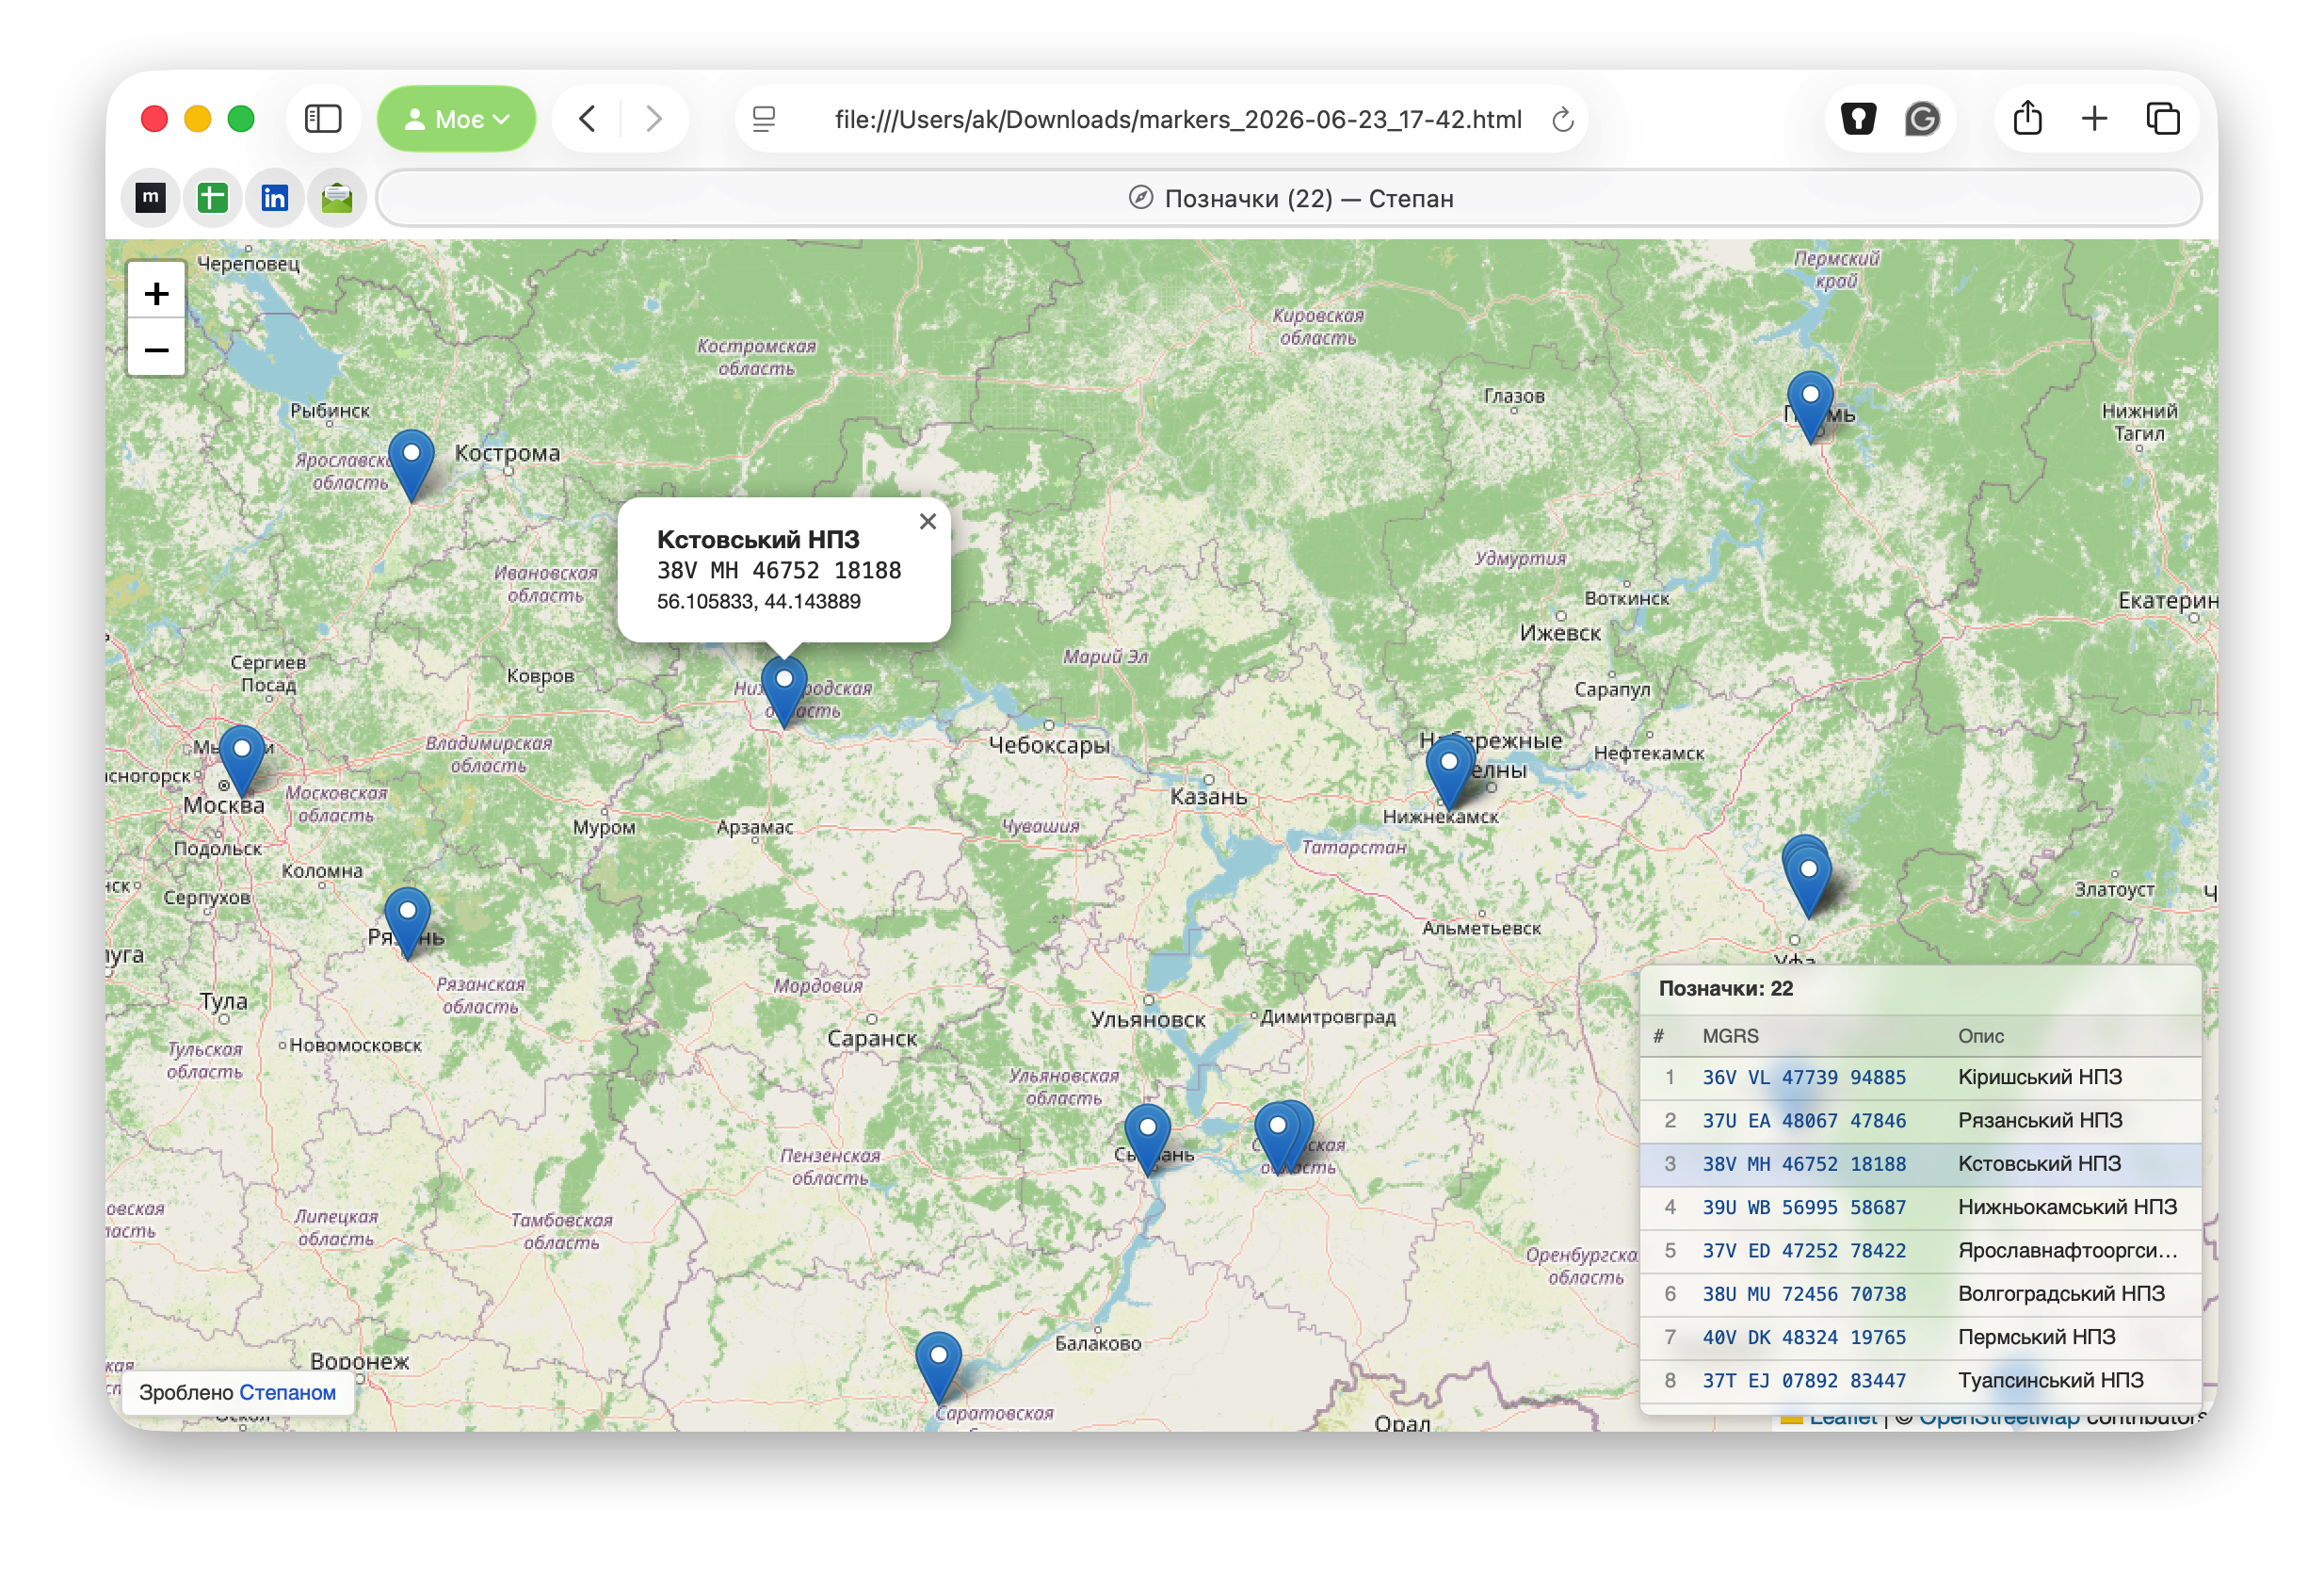The image size is (2324, 1573).
Task: Select row 5 Ярославнафтооргси…
Action: pos(1920,1250)
